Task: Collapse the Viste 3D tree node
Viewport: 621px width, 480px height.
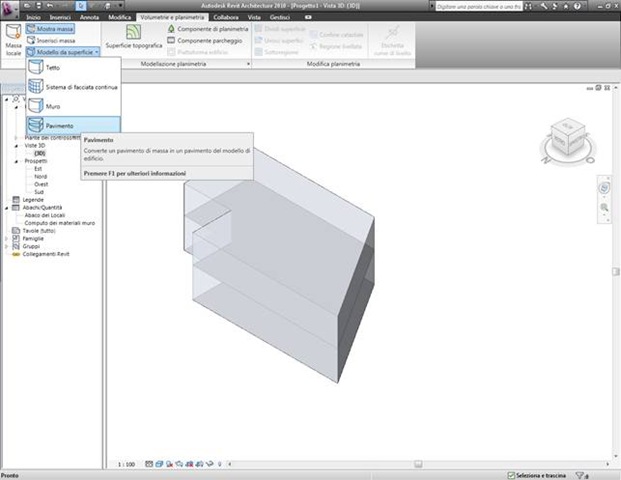Action: [x=16, y=146]
